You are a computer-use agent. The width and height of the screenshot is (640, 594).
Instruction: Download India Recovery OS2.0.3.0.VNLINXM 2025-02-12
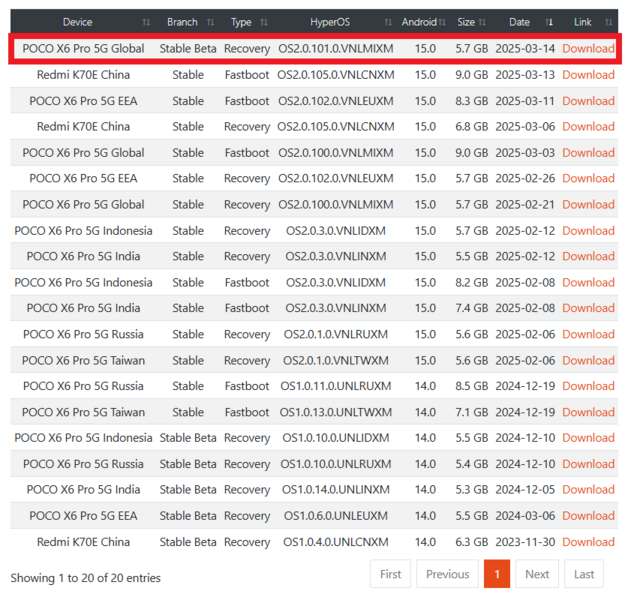pyautogui.click(x=588, y=256)
